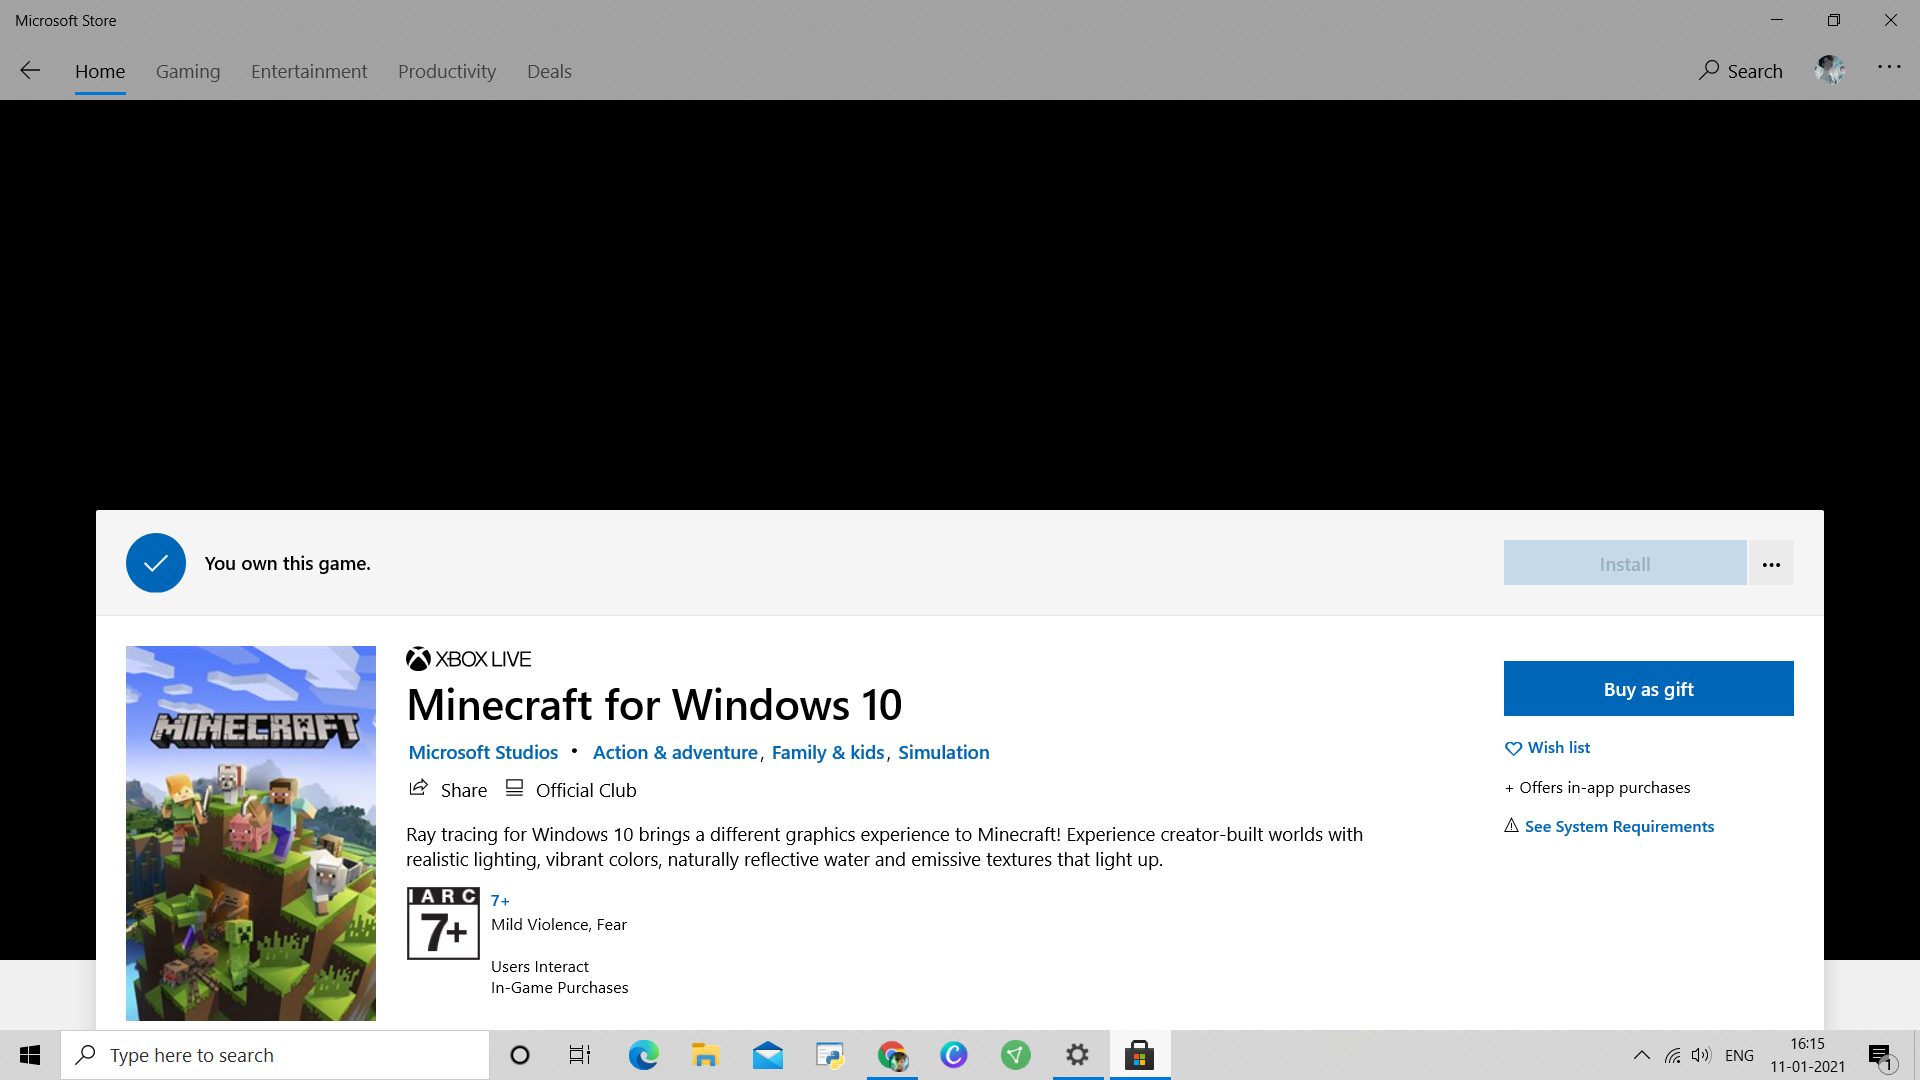
Task: Click text 'Mild Violence, Fear'
Action: pyautogui.click(x=559, y=925)
